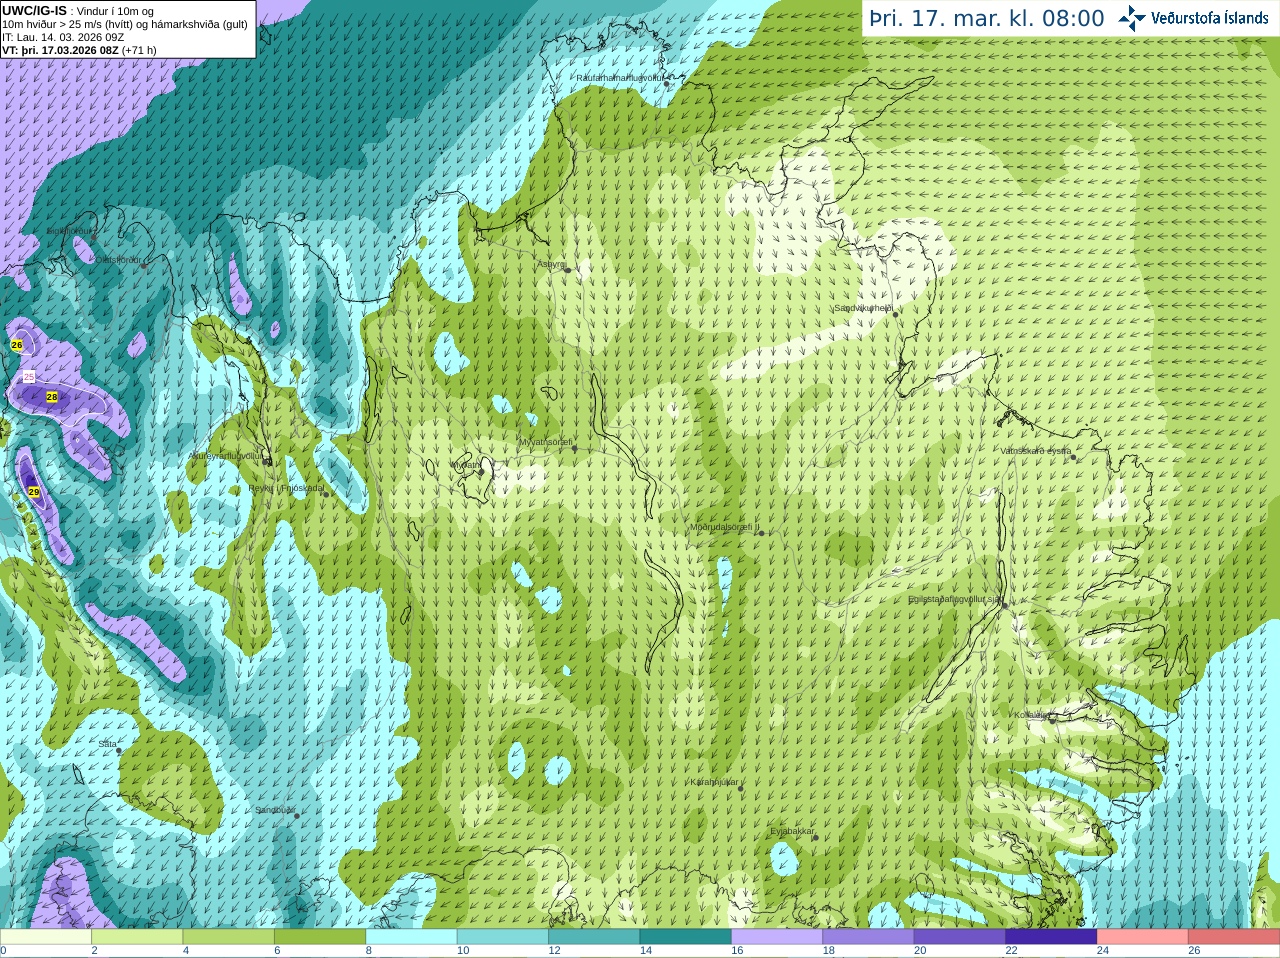Click the Egilsstaðaflugvöllur station dot
Screen dimensions: 1280x958
coord(1005,605)
